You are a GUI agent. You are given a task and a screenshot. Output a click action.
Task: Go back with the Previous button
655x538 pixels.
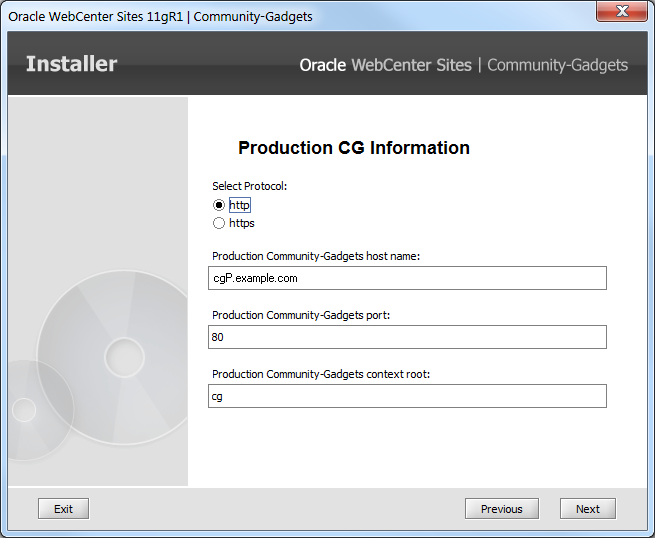click(x=502, y=509)
